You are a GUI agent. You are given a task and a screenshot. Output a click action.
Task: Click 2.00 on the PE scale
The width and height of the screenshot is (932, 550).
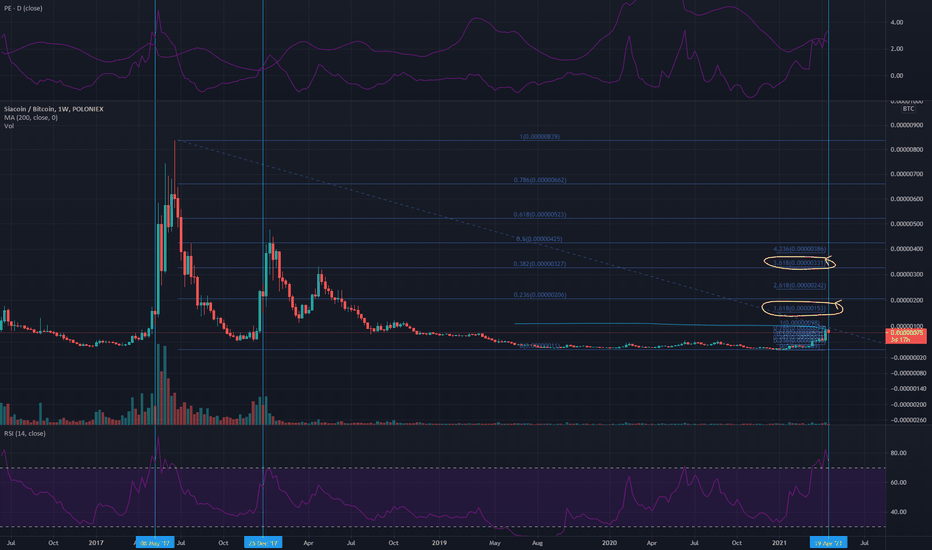[x=896, y=49]
